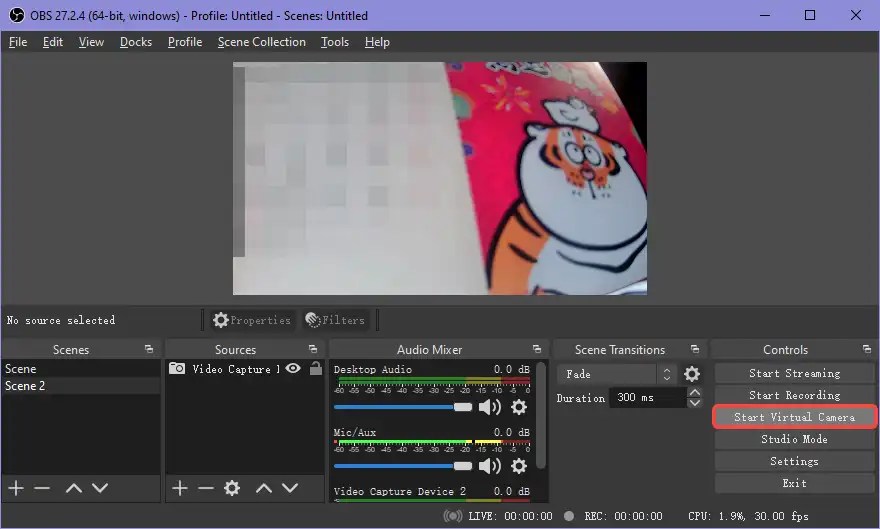Click Start Streaming button

(794, 373)
